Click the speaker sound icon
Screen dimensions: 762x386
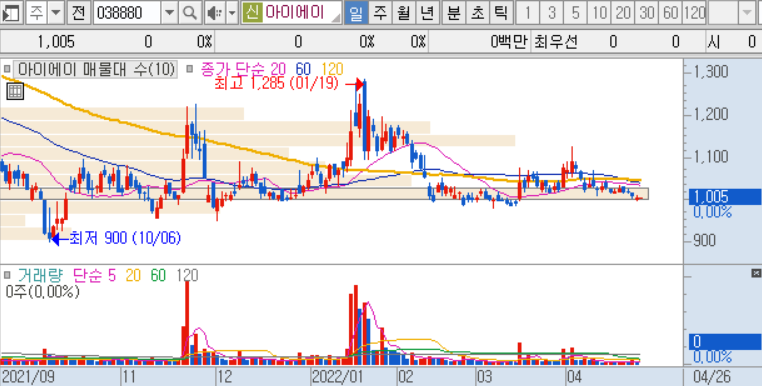pyautogui.click(x=213, y=13)
